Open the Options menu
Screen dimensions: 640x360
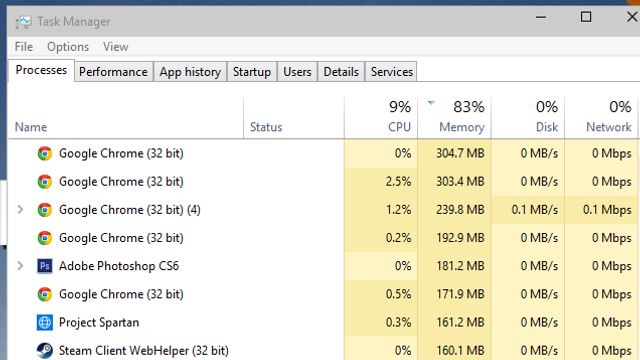point(68,47)
